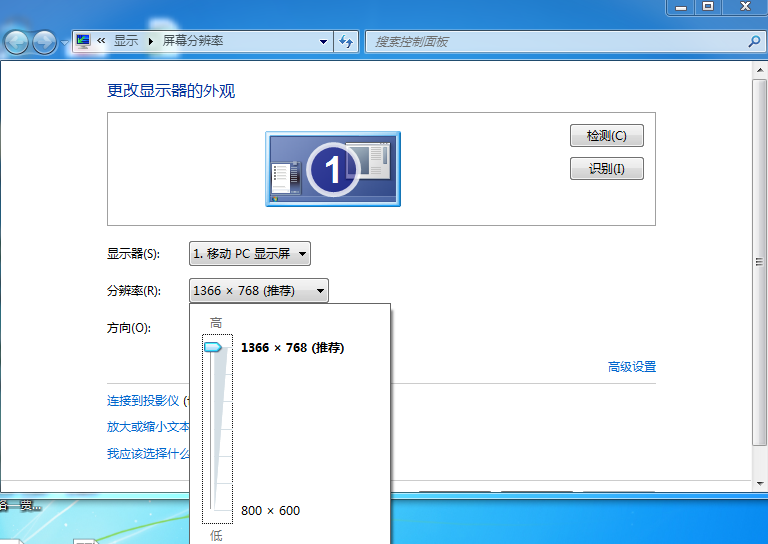This screenshot has width=768, height=544.
Task: Click the control panel icon in the address bar
Action: [x=83, y=41]
